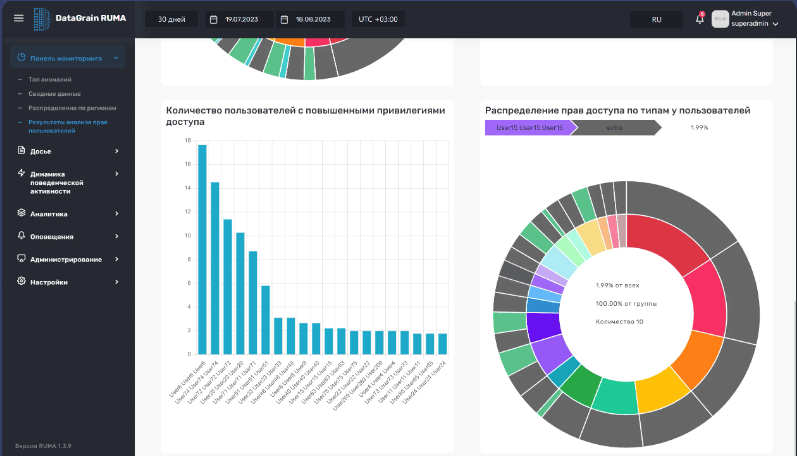Open the notifications bell in the header
This screenshot has width=797, height=456.
pos(700,19)
